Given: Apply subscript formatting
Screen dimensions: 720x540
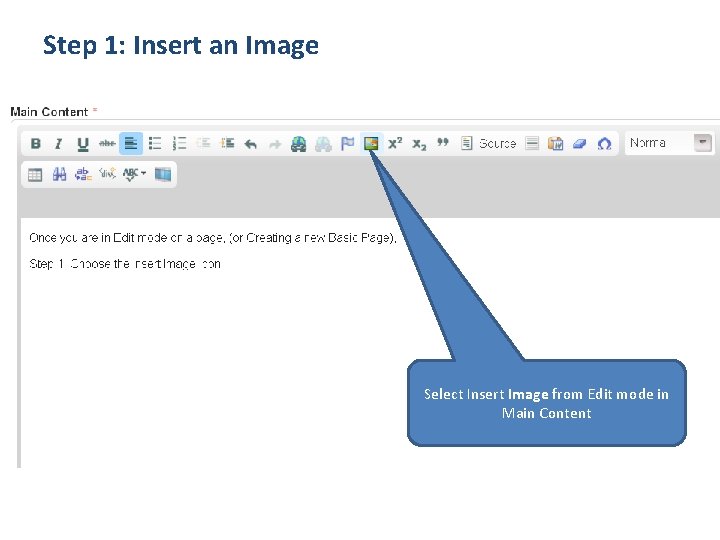Looking at the screenshot, I should tap(419, 144).
